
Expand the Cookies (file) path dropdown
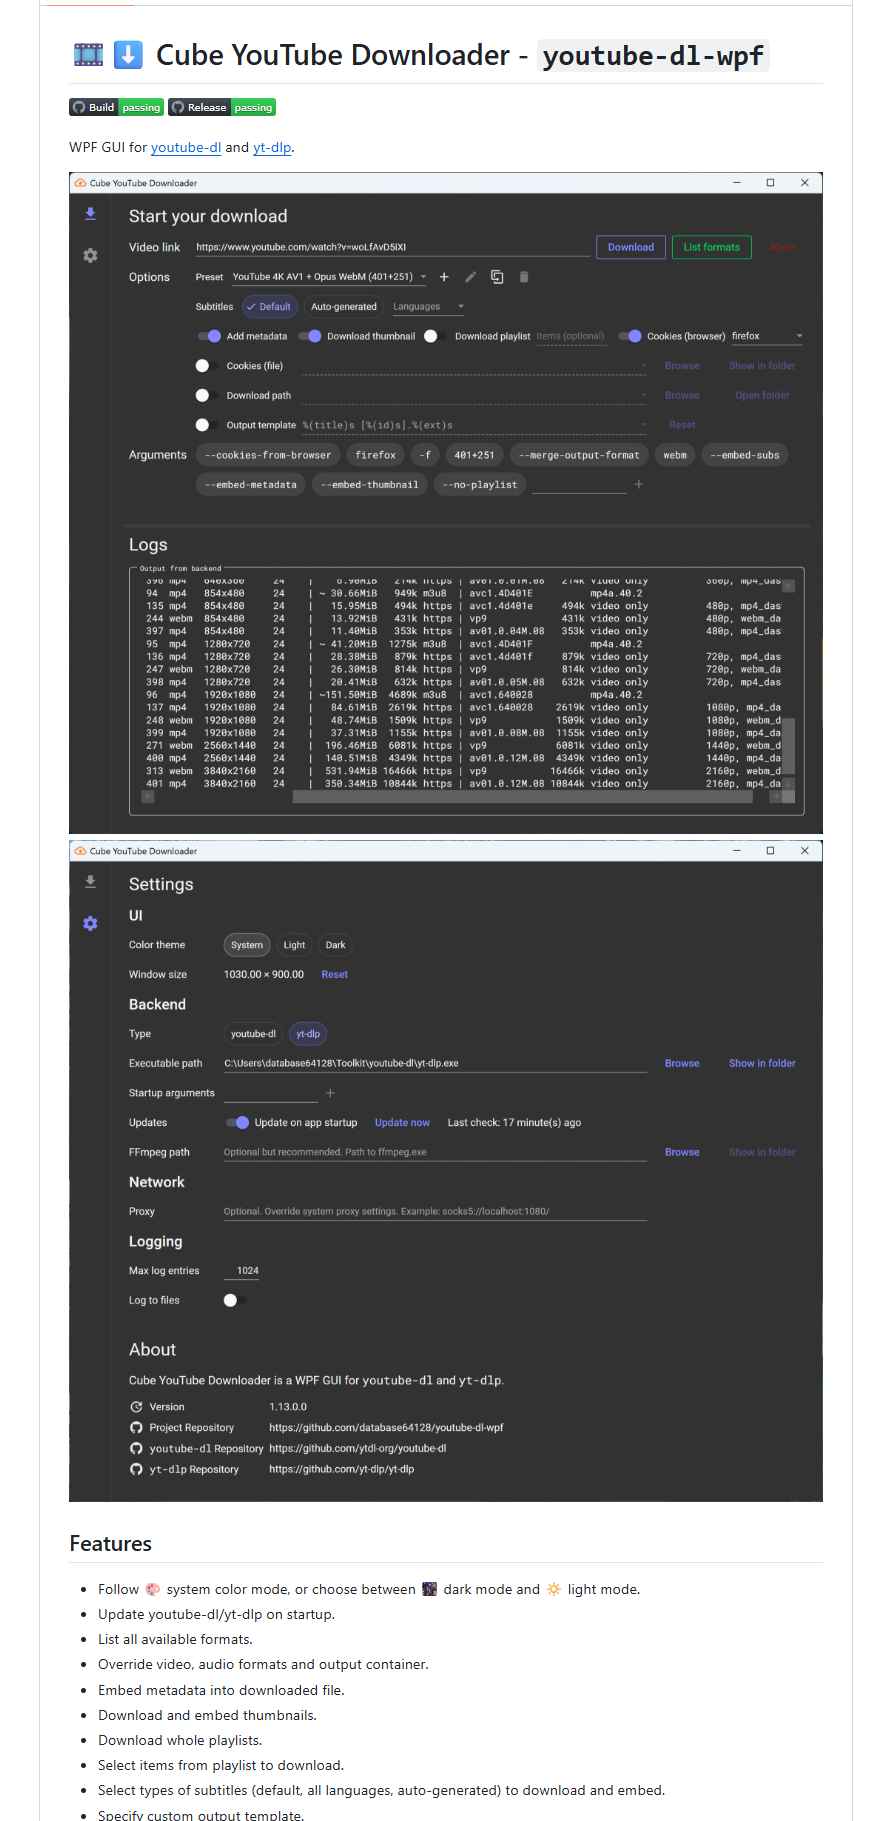(643, 366)
